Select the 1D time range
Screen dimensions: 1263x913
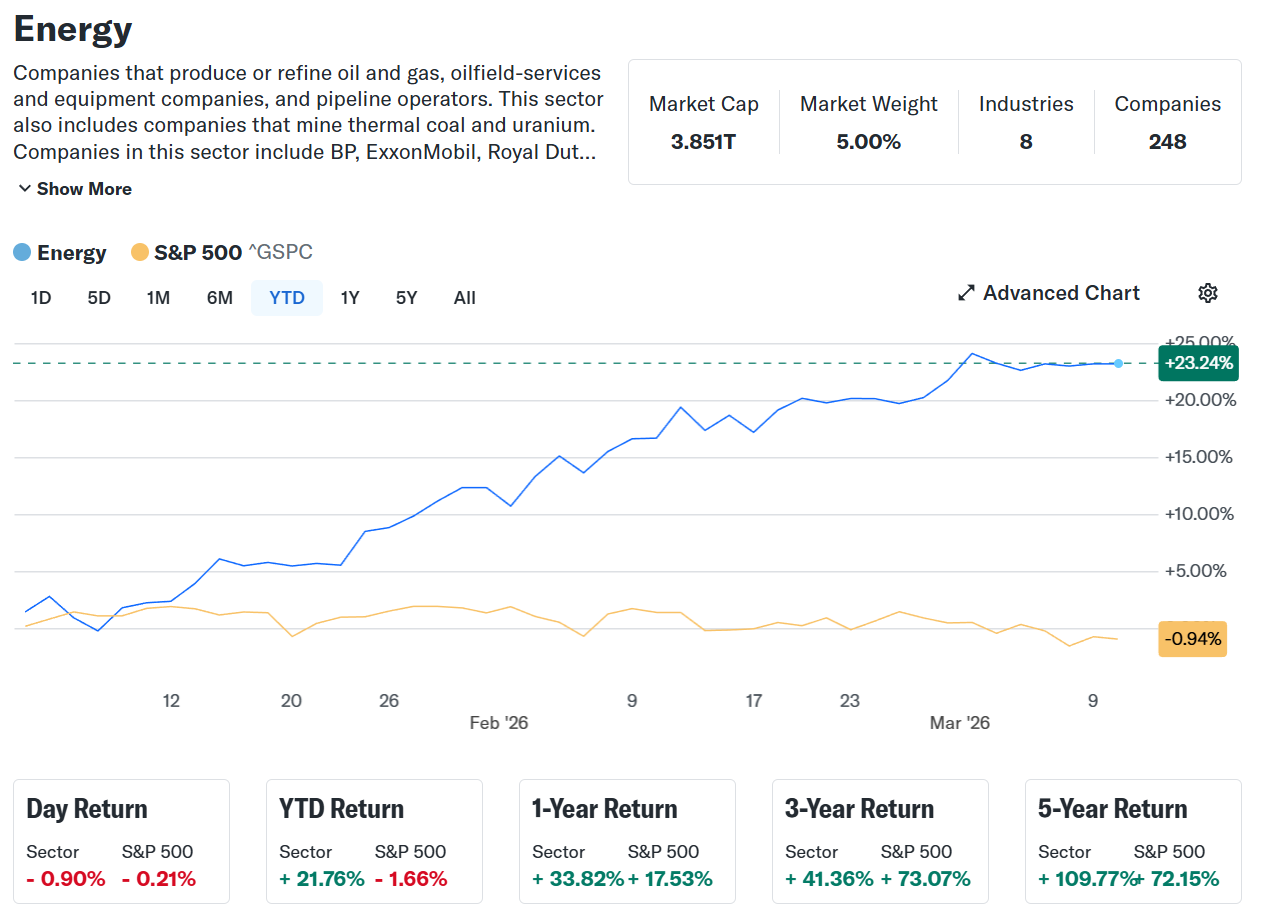(41, 298)
